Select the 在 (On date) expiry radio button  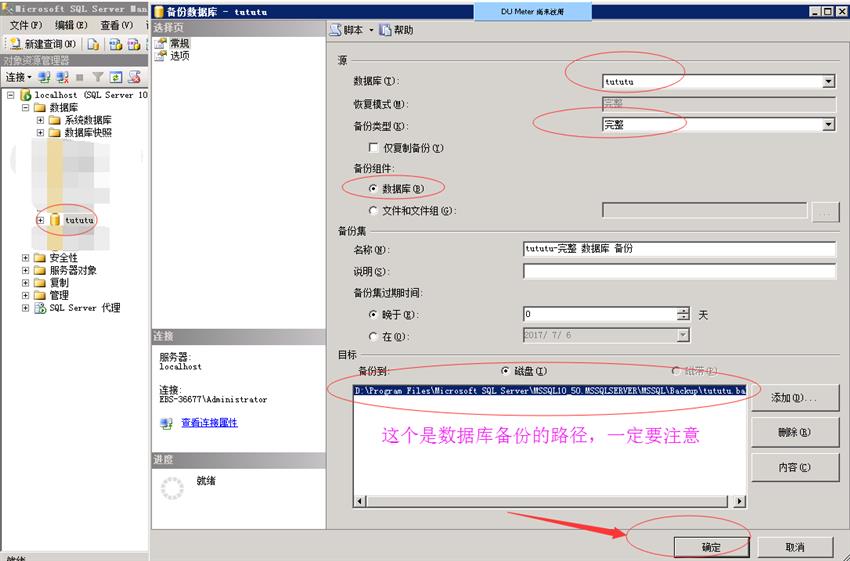click(x=374, y=336)
